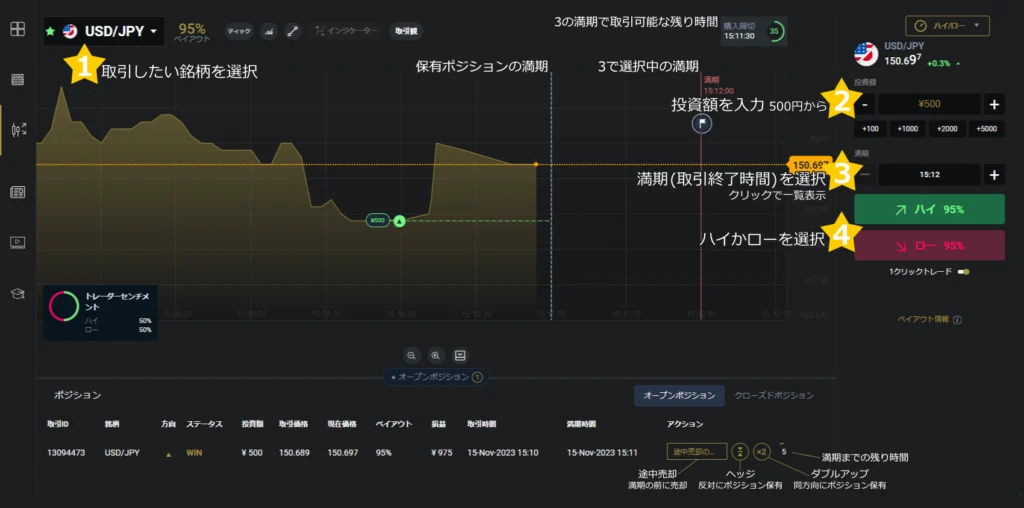Move expiry later with plus button

point(994,175)
